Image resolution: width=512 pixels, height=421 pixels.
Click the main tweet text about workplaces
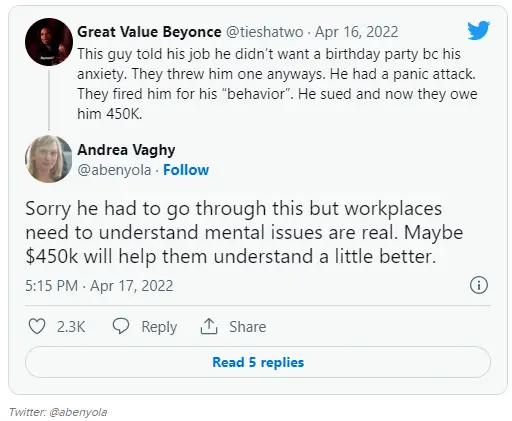click(244, 232)
